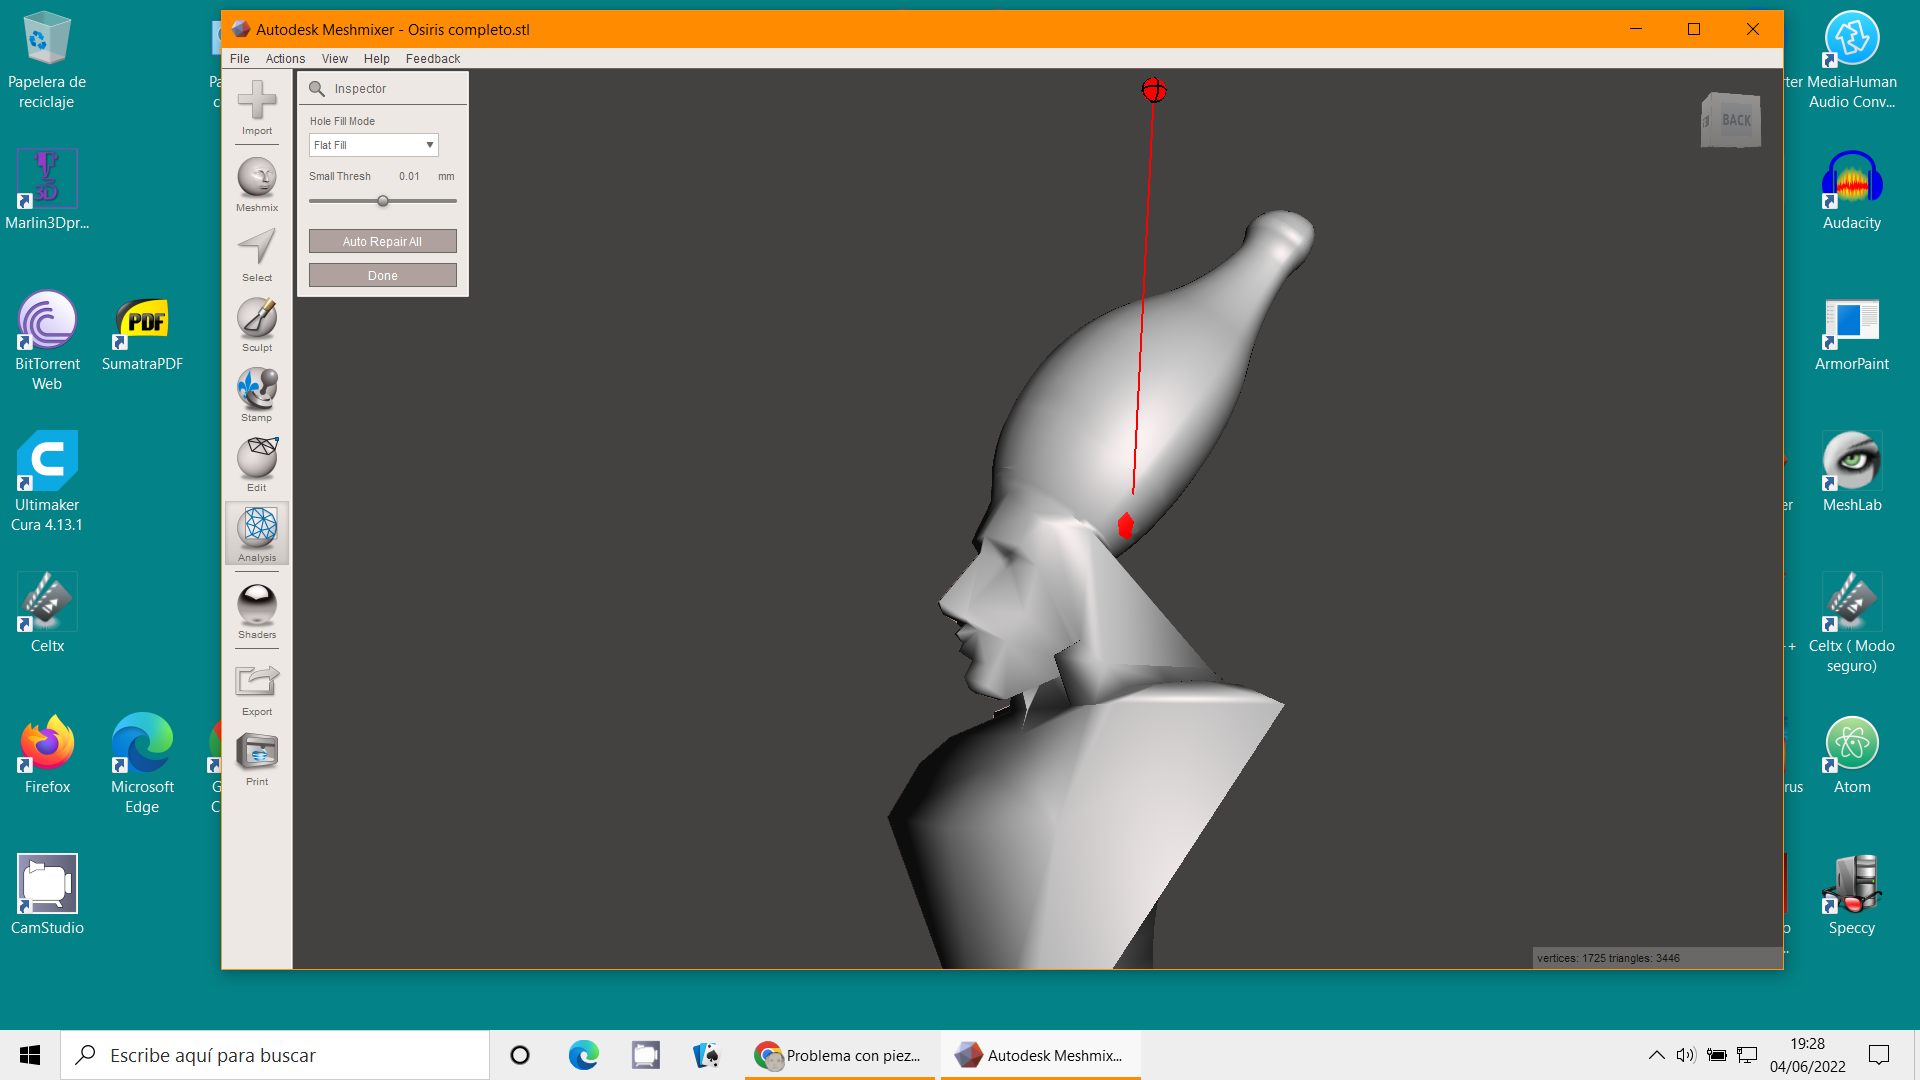Open the Edit tool menu
Image resolution: width=1920 pixels, height=1080 pixels.
[257, 459]
